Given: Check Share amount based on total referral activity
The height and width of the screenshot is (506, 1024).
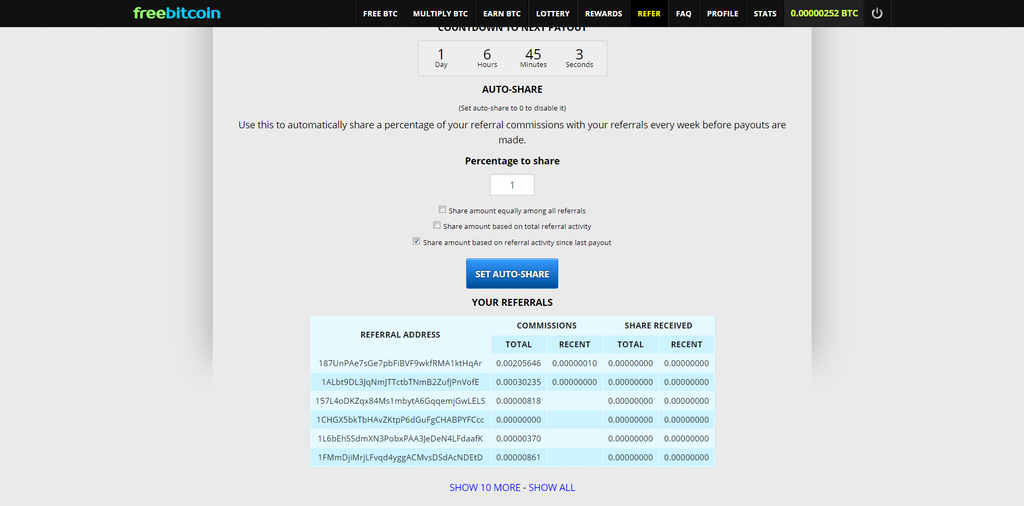Looking at the screenshot, I should point(437,225).
